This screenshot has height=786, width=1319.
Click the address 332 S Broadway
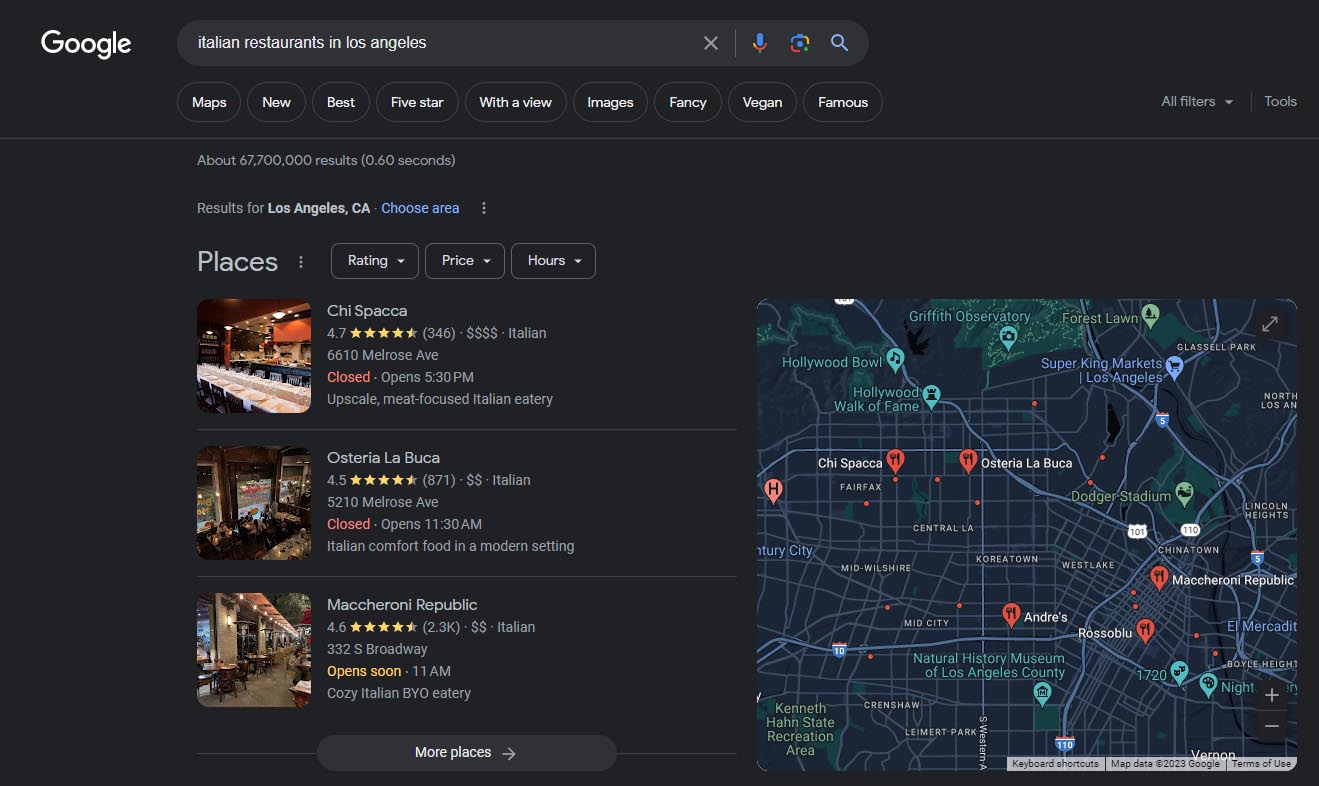coord(377,649)
